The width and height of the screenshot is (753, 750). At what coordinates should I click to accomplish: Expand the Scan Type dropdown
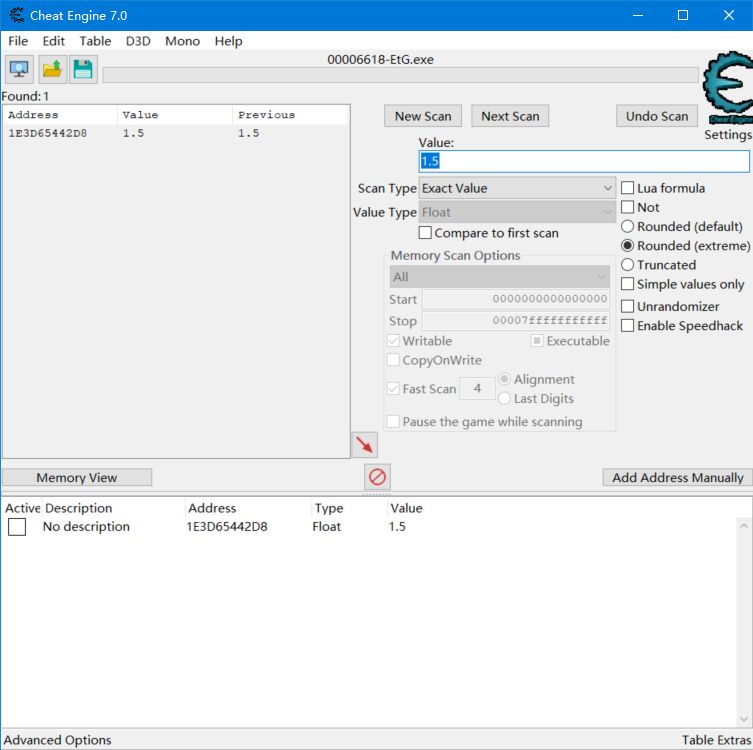coord(517,188)
